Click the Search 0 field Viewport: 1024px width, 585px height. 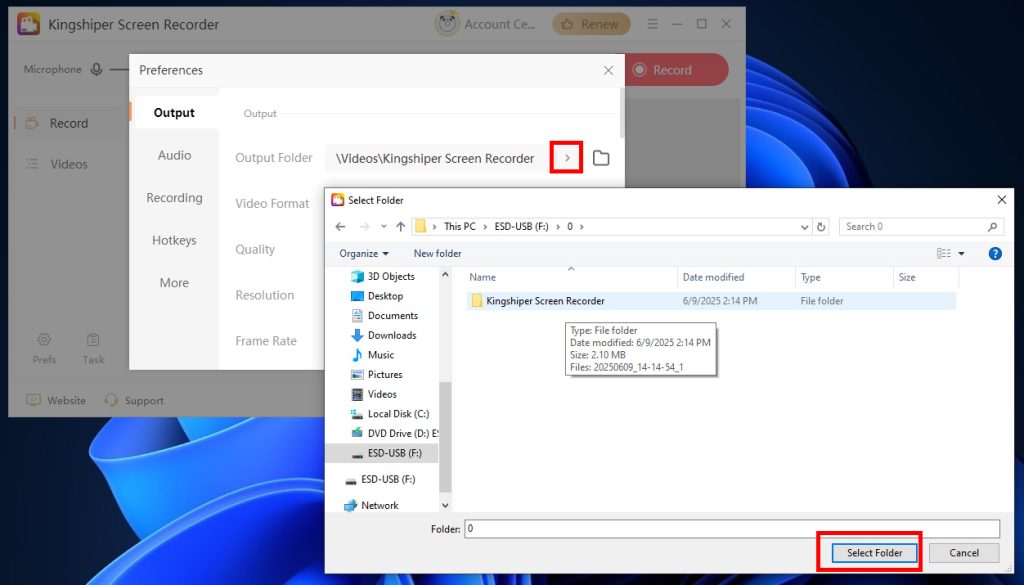(x=921, y=227)
